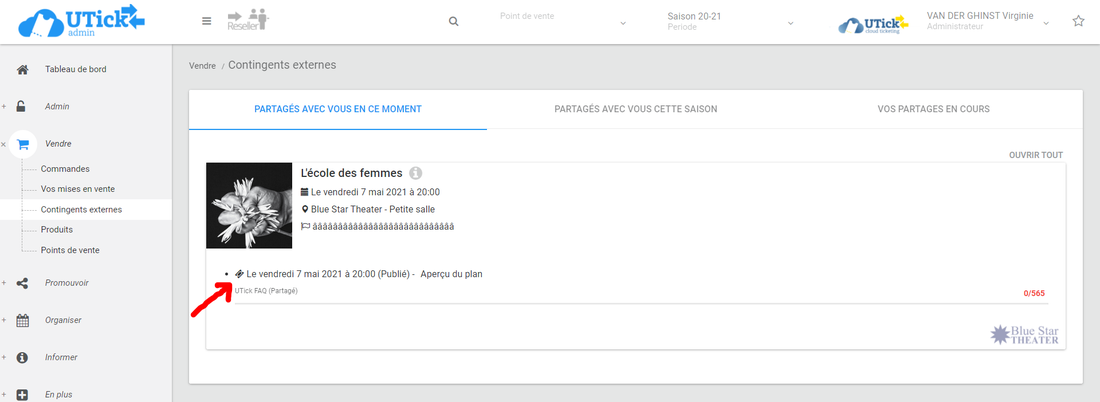Screen dimensions: 1100x402
Task: Select Commandes in the sidebar
Action: (65, 169)
